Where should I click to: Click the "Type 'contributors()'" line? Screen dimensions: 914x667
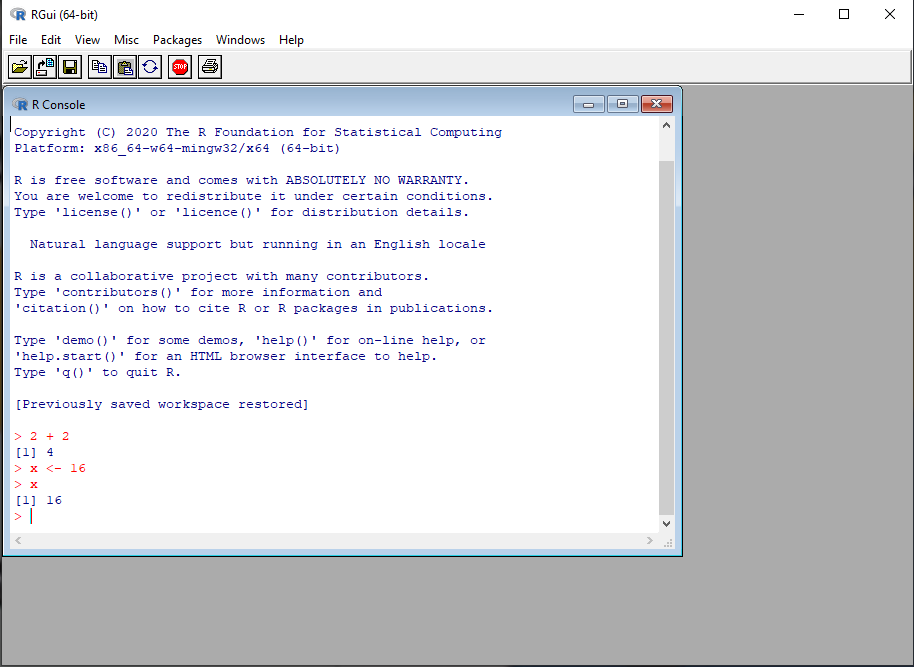[198, 292]
